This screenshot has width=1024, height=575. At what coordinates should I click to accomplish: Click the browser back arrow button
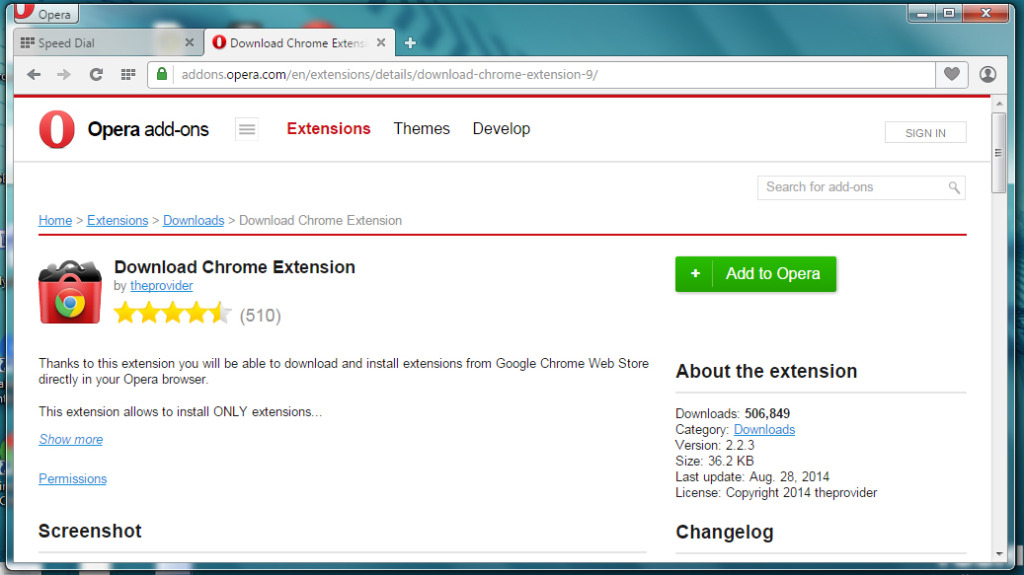tap(34, 75)
